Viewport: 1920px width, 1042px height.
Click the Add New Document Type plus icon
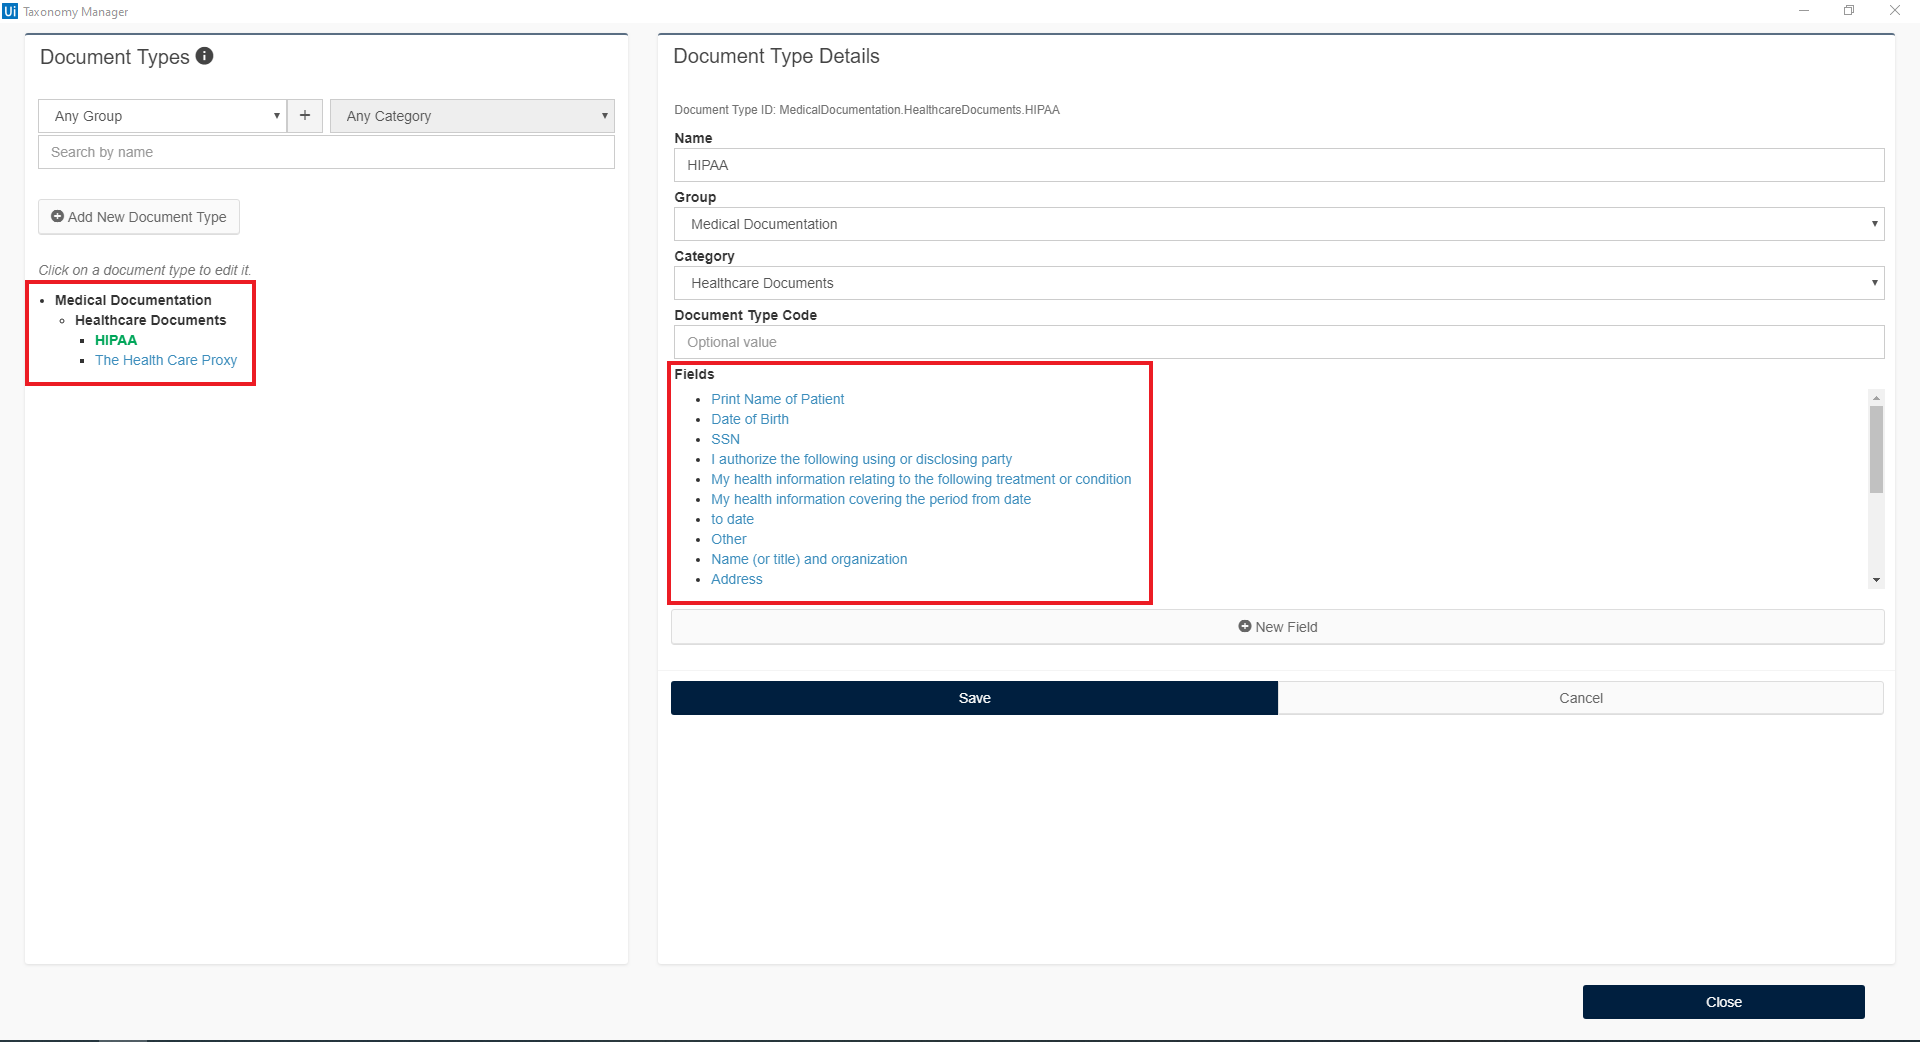click(x=58, y=217)
